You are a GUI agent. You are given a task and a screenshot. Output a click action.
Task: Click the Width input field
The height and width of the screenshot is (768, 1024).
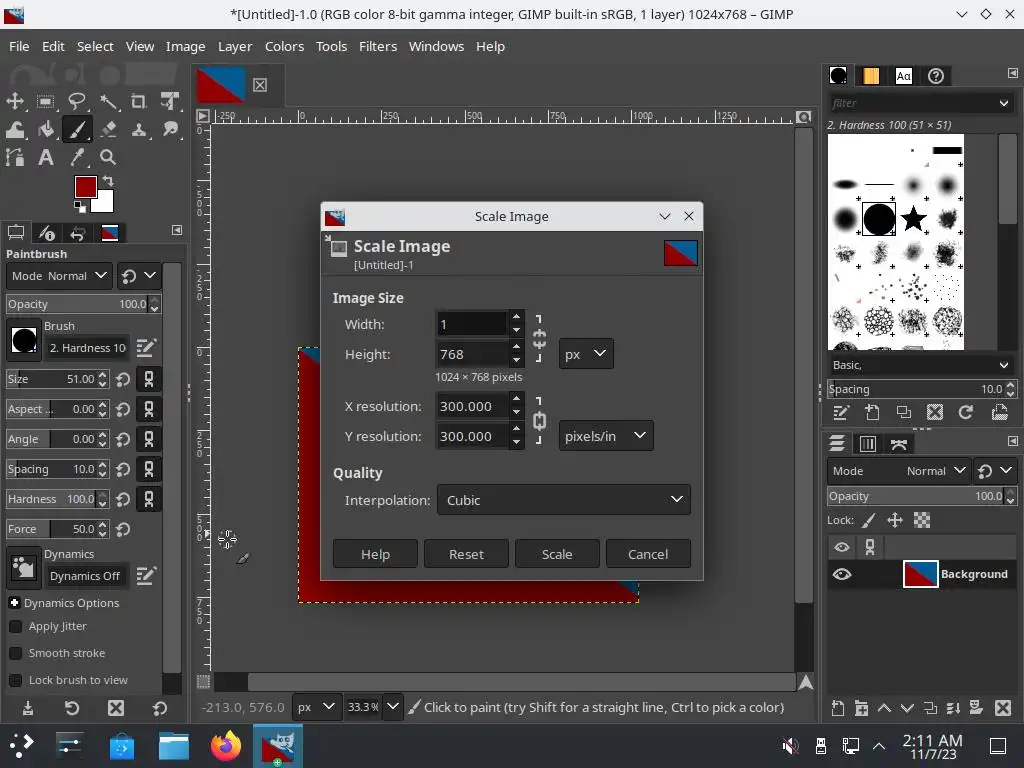click(471, 324)
